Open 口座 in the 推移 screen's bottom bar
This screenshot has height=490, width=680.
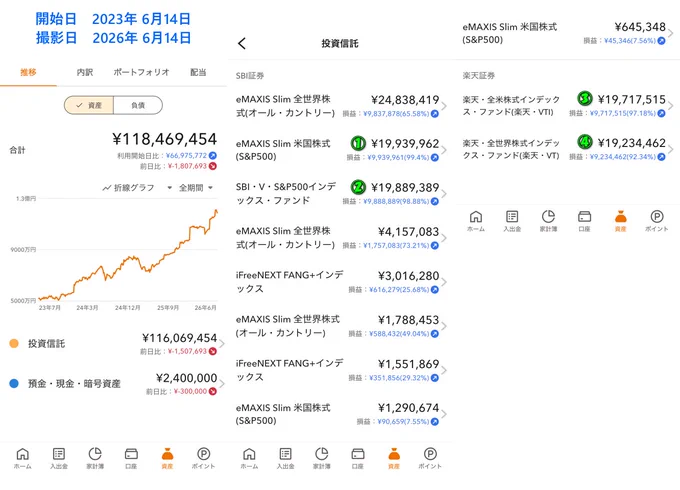131,458
